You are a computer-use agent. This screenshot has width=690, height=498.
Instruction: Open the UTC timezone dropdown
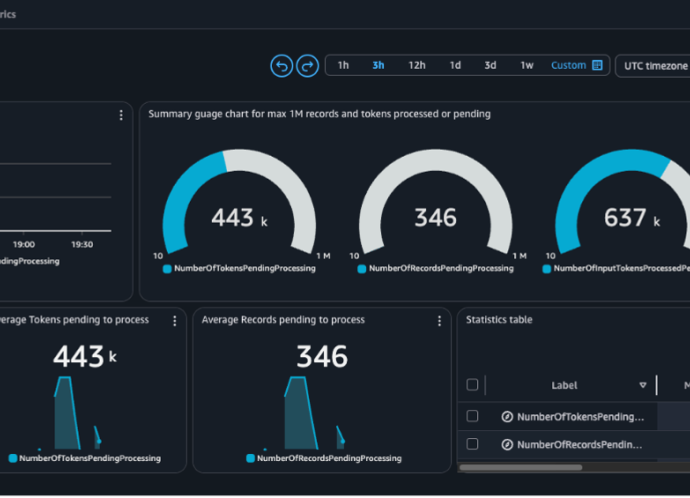coord(655,66)
